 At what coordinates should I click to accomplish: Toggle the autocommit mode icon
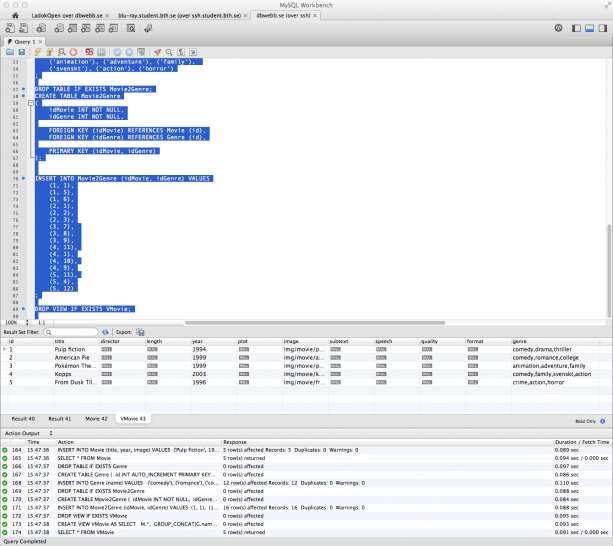coord(141,52)
